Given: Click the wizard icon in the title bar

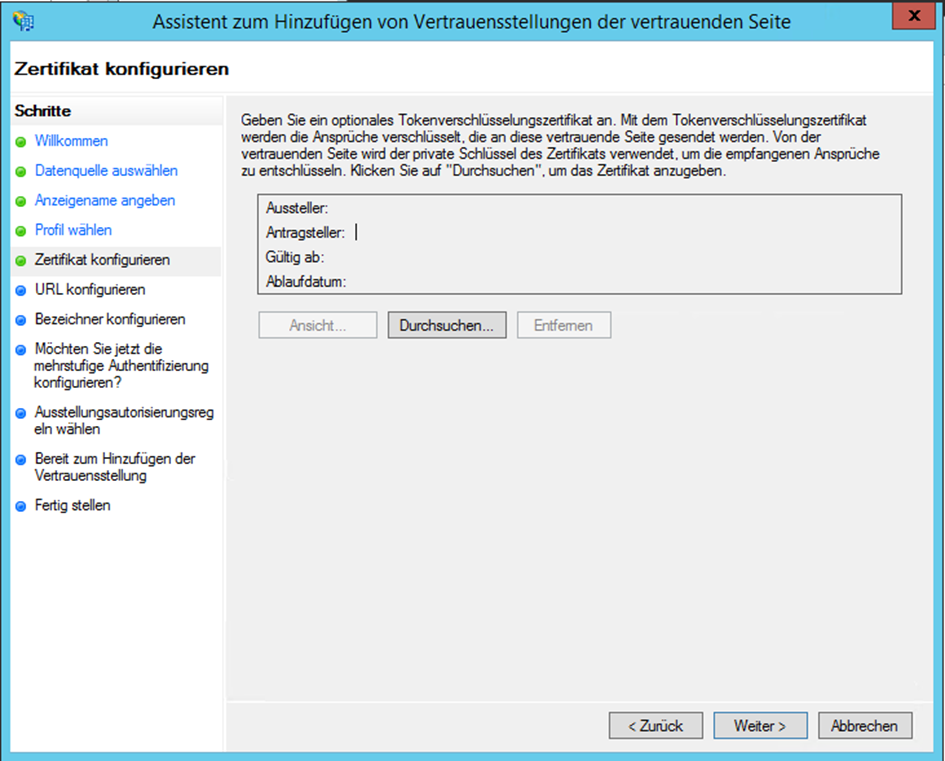Looking at the screenshot, I should 24,21.
